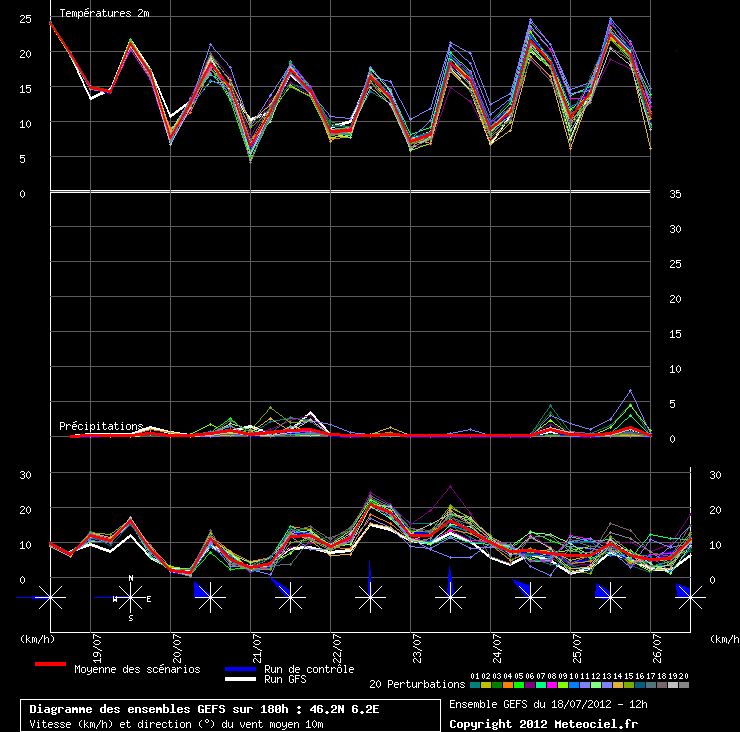740x732 pixels.
Task: Select wind rose between 21/07 and 22/07 labels
Action: tap(290, 598)
